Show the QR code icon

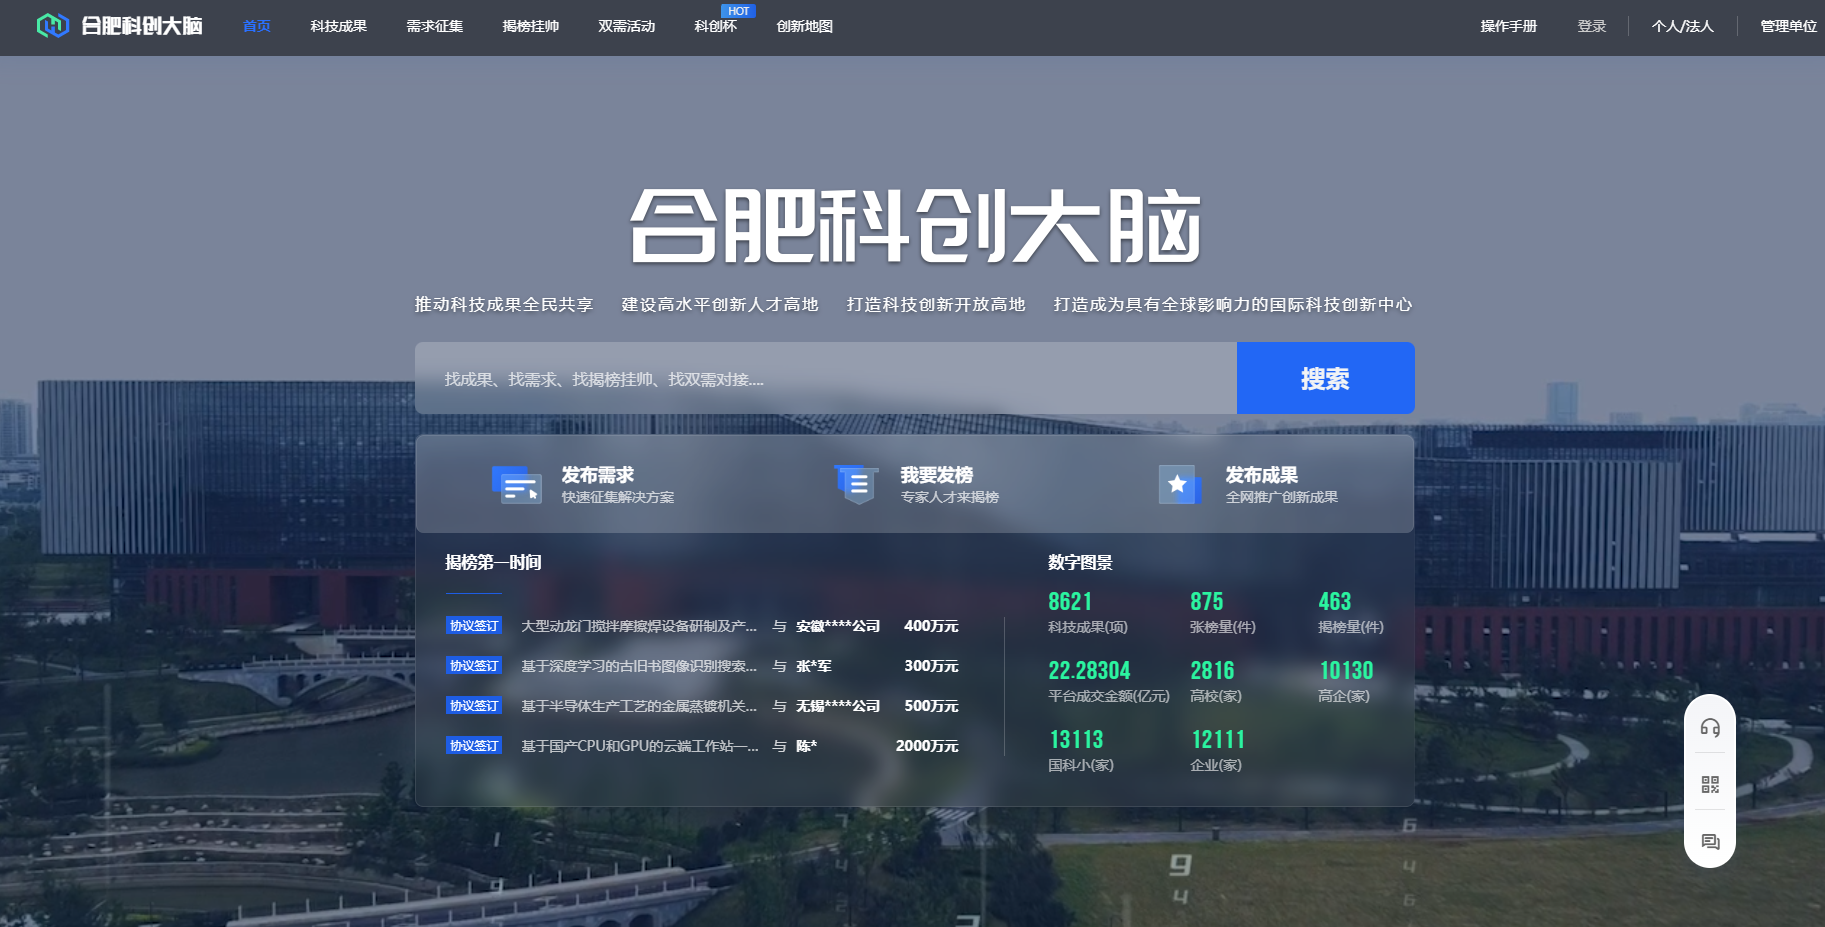(x=1710, y=785)
